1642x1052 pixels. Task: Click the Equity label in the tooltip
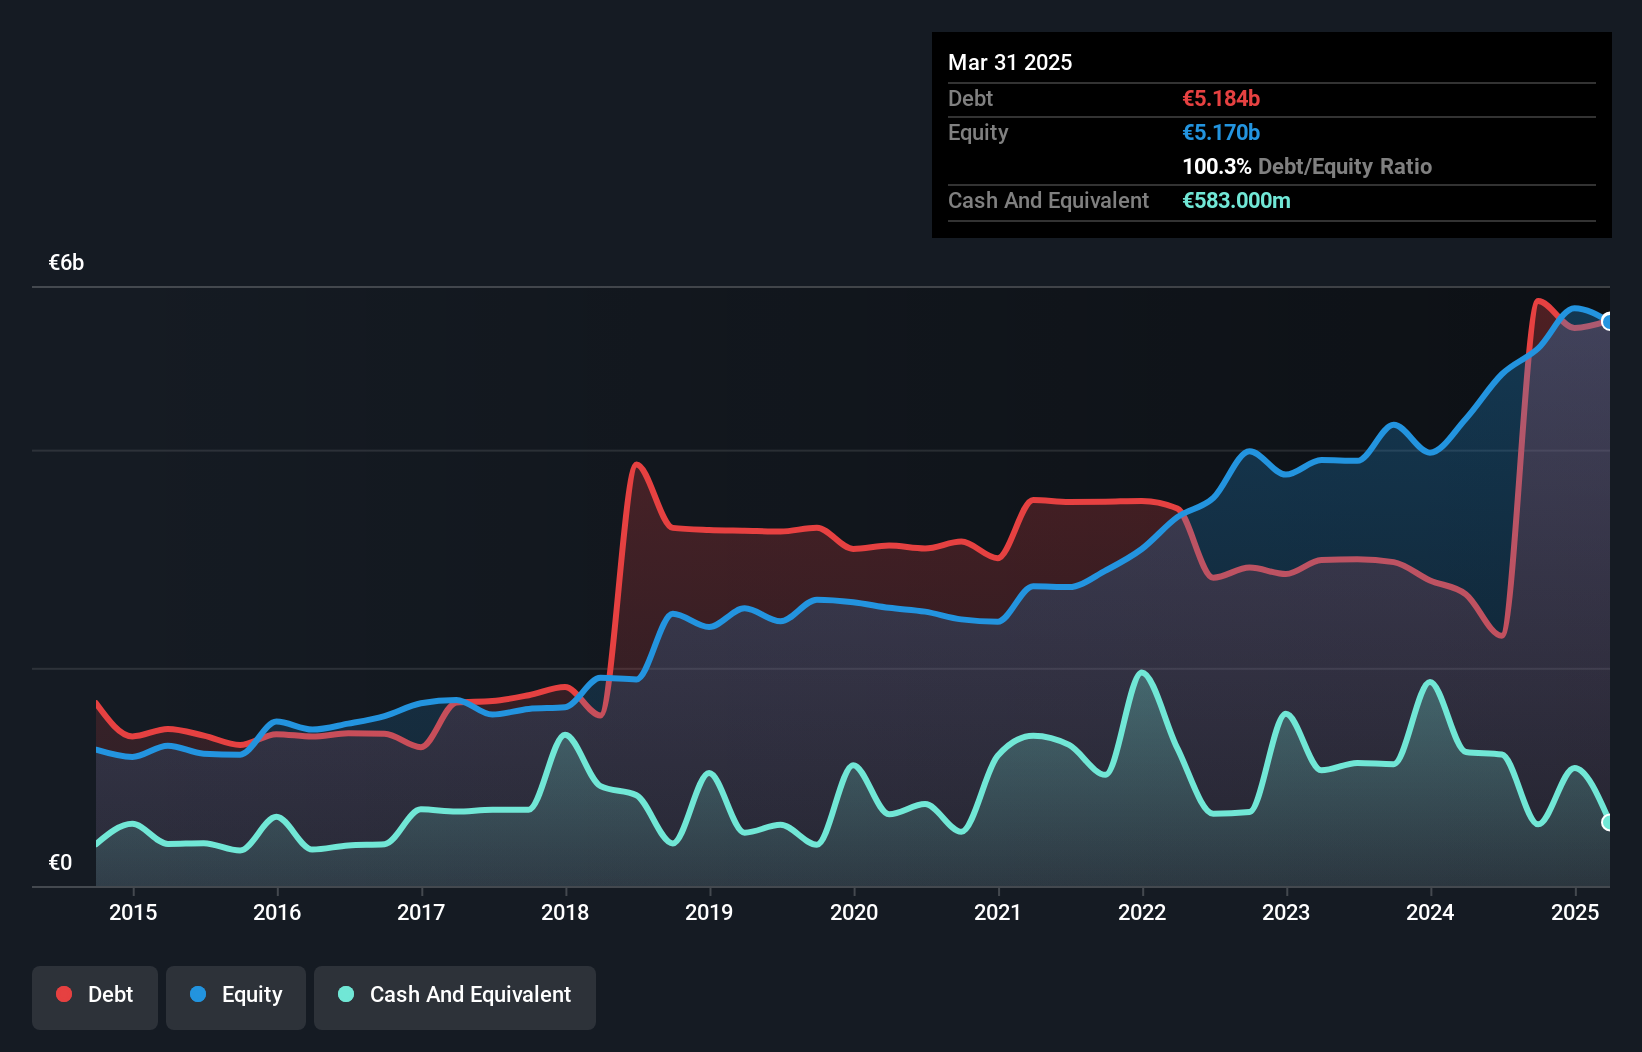point(978,133)
